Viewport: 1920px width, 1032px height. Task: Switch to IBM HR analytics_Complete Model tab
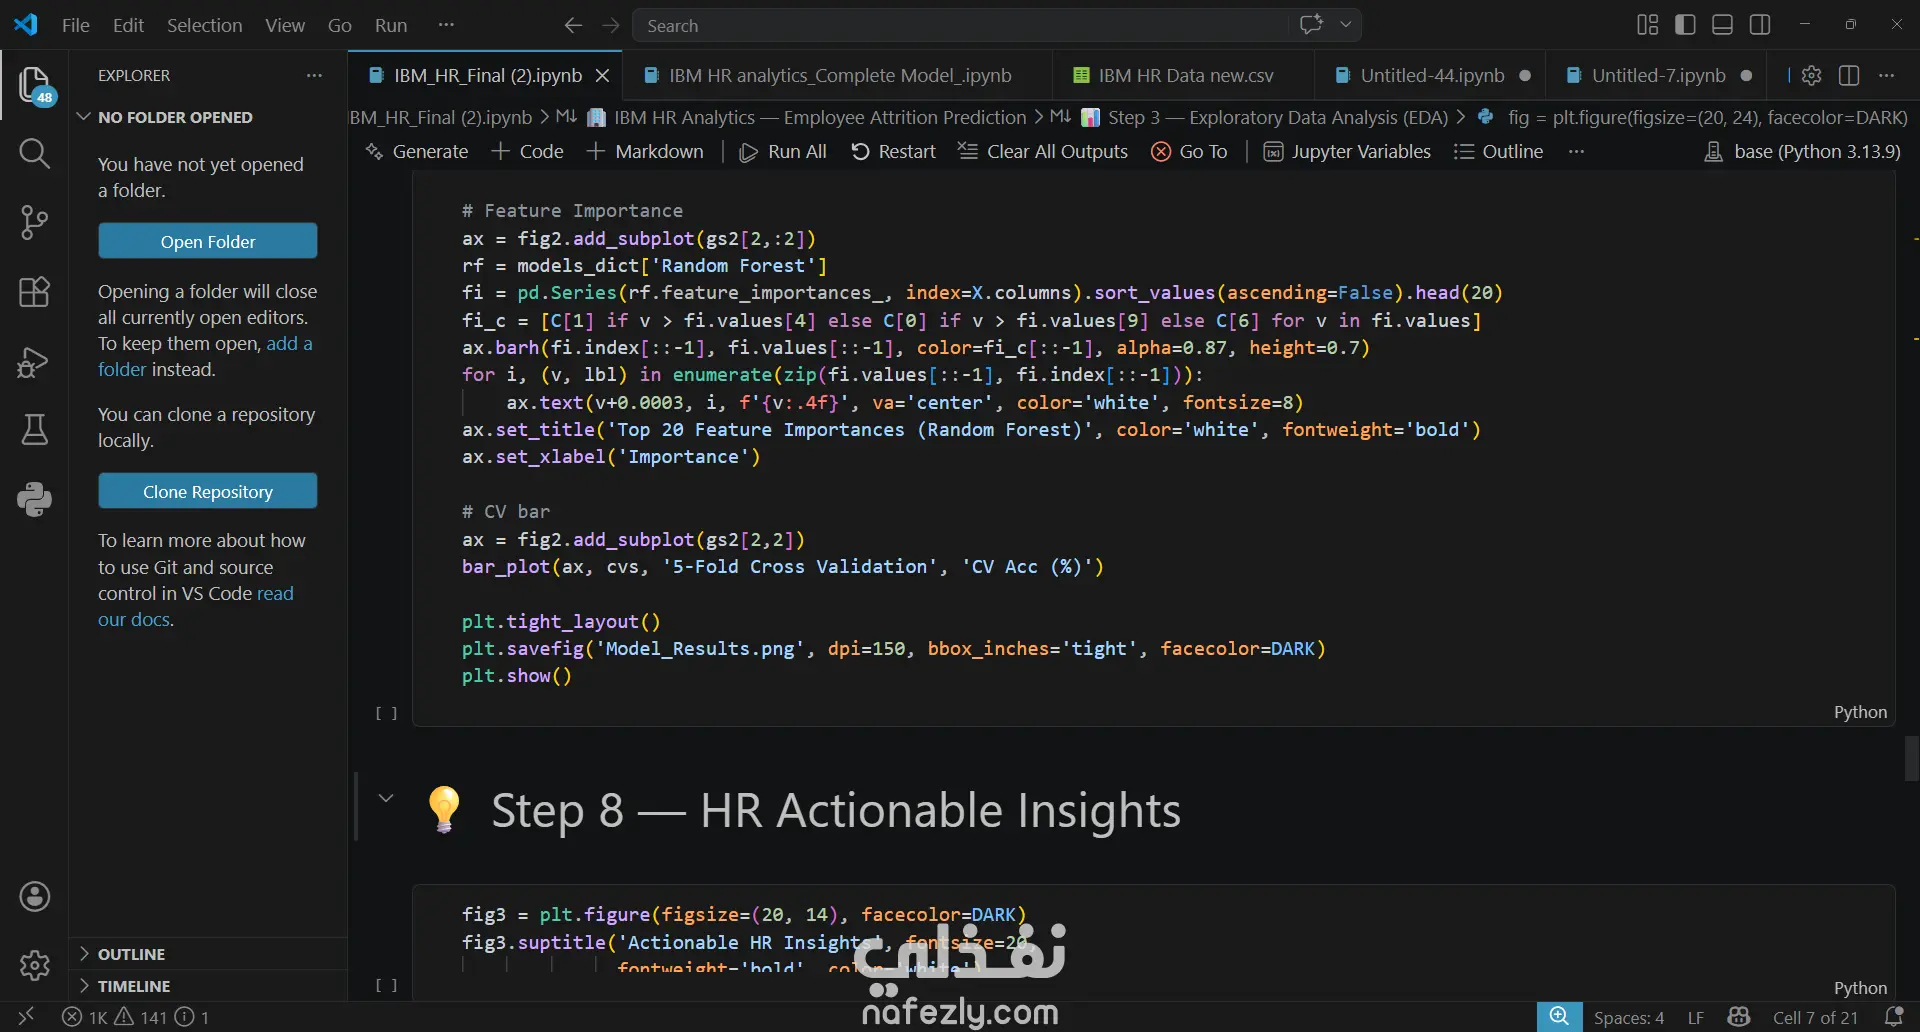point(838,75)
